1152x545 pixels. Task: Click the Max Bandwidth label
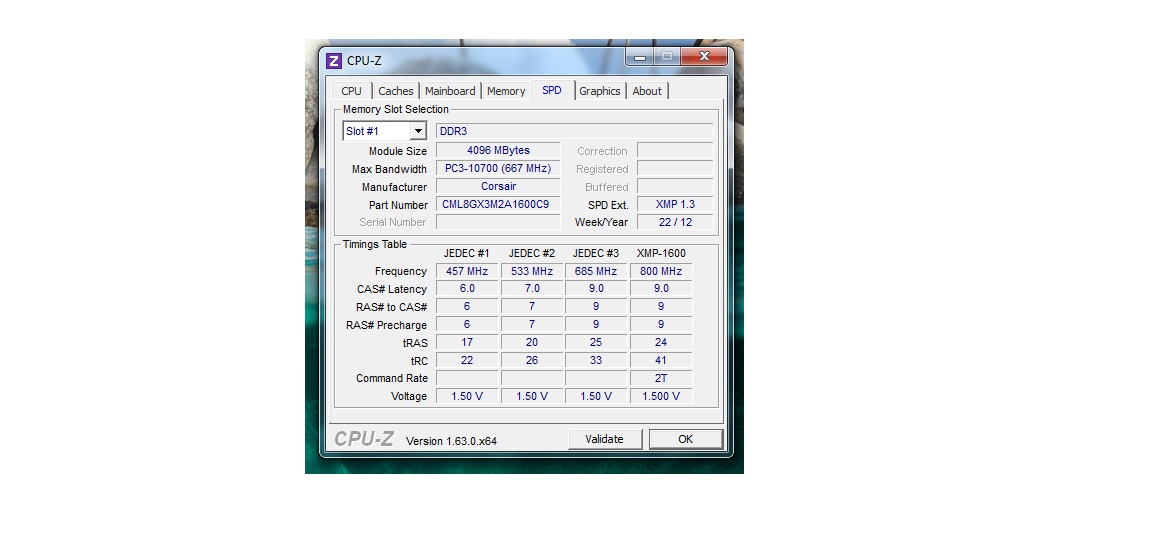point(389,169)
